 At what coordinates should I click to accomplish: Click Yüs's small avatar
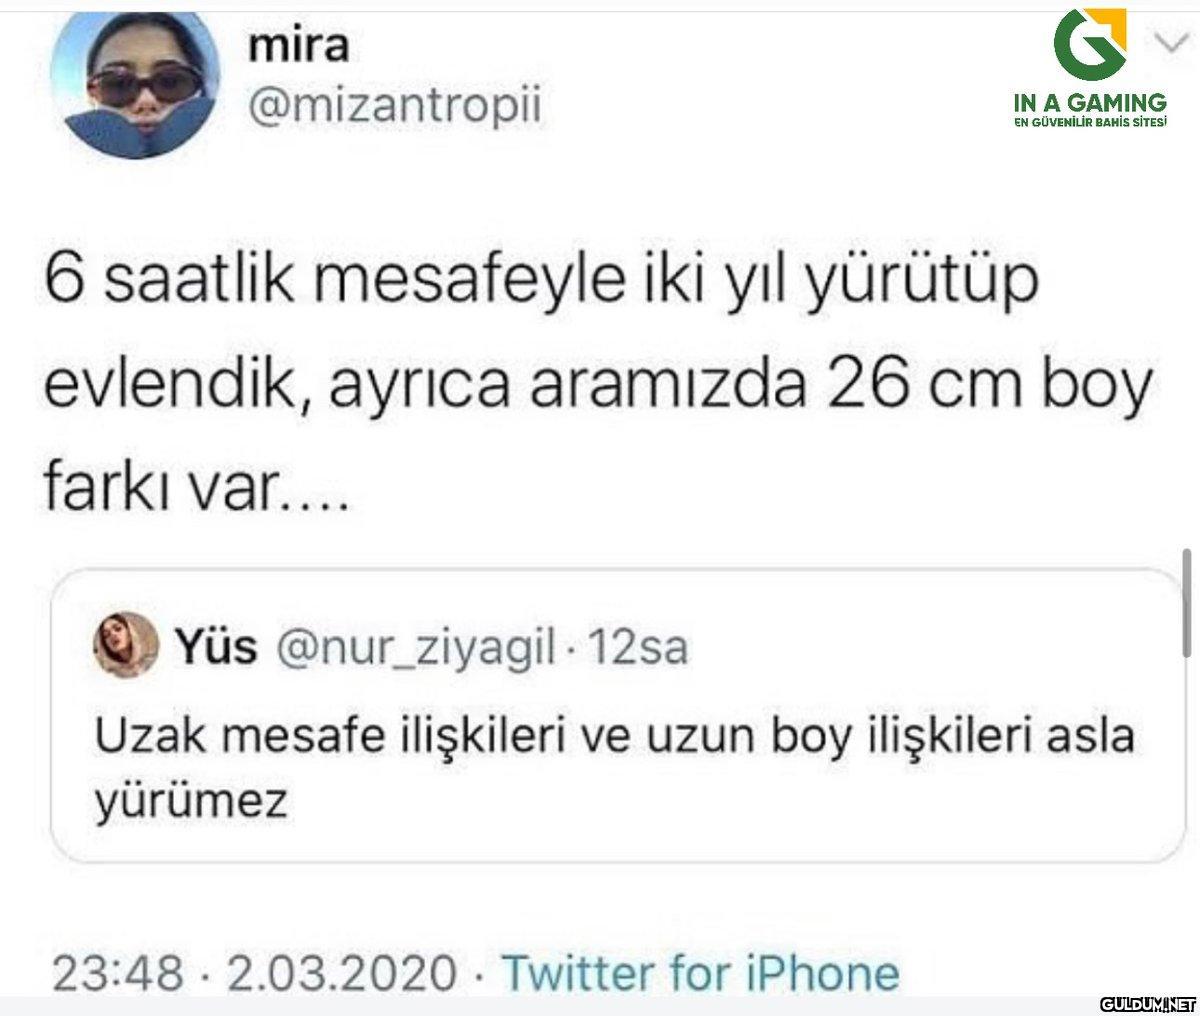[x=125, y=648]
